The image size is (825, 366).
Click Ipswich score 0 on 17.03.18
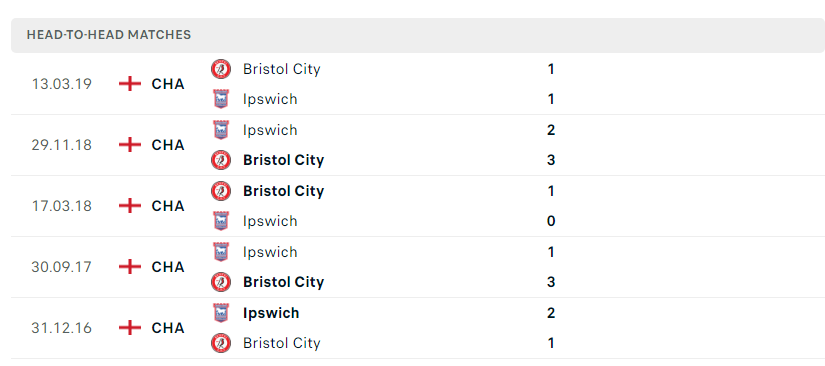coord(551,221)
